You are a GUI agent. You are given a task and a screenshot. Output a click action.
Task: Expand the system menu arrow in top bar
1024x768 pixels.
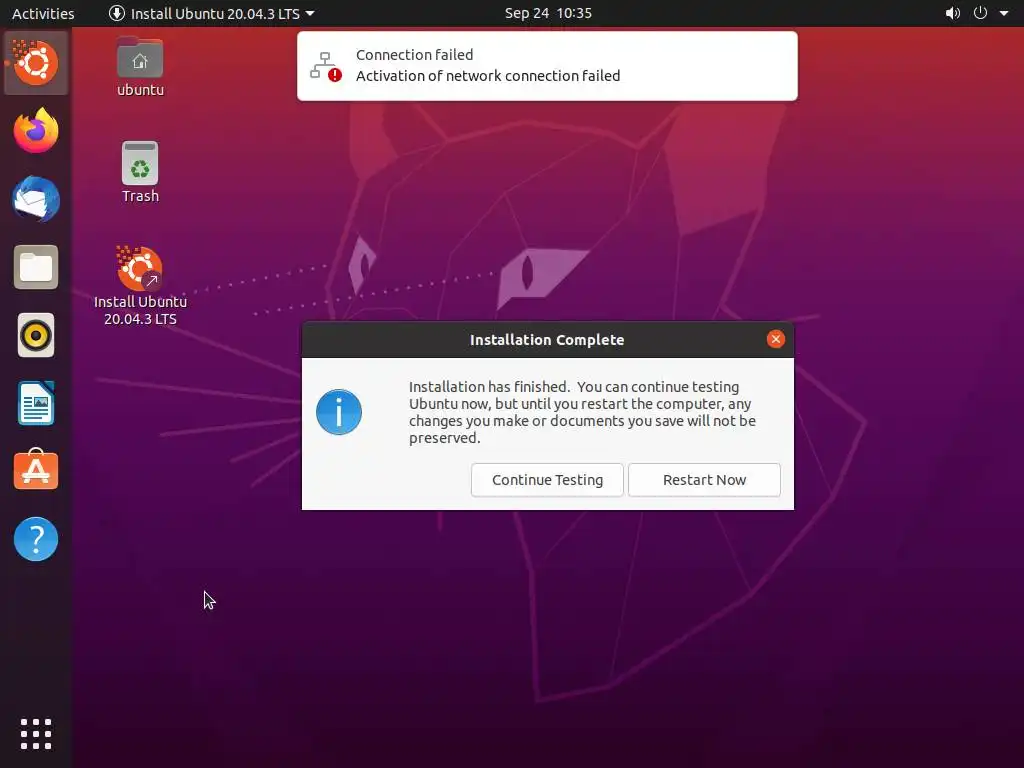point(1004,13)
